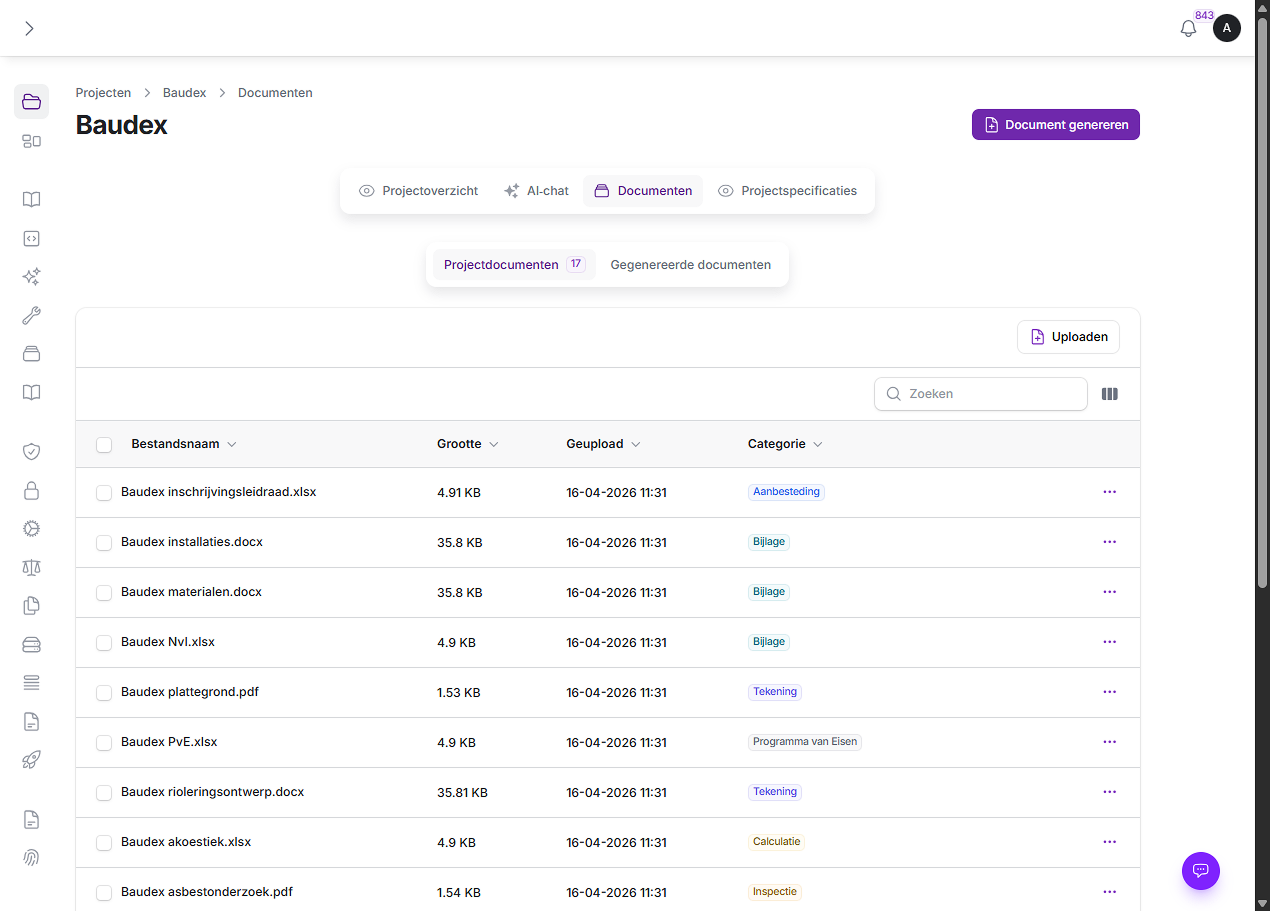Viewport: 1270px width, 911px height.
Task: Open the cog wheel icon in sidebar
Action: pos(31,528)
